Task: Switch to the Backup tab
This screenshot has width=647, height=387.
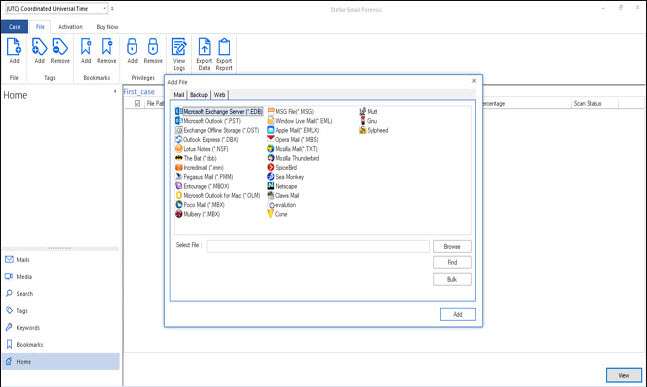Action: [199, 95]
